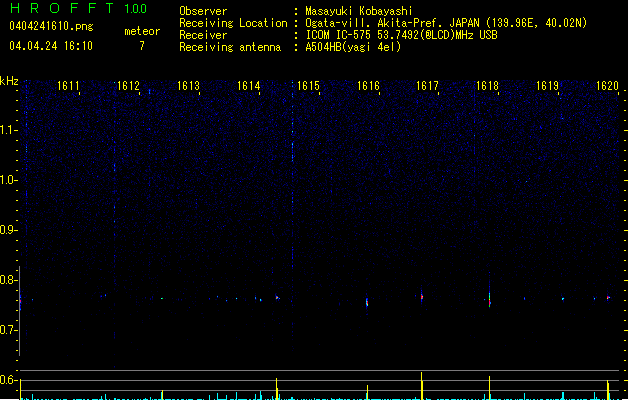Click the 0.8 kHz frequency tick label
This screenshot has height=400, width=629.
click(x=8, y=280)
